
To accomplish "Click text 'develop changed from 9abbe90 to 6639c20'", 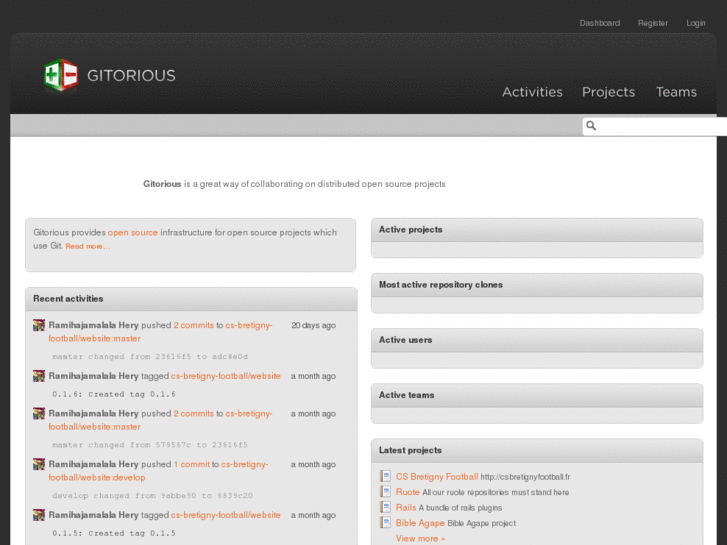I will (153, 495).
